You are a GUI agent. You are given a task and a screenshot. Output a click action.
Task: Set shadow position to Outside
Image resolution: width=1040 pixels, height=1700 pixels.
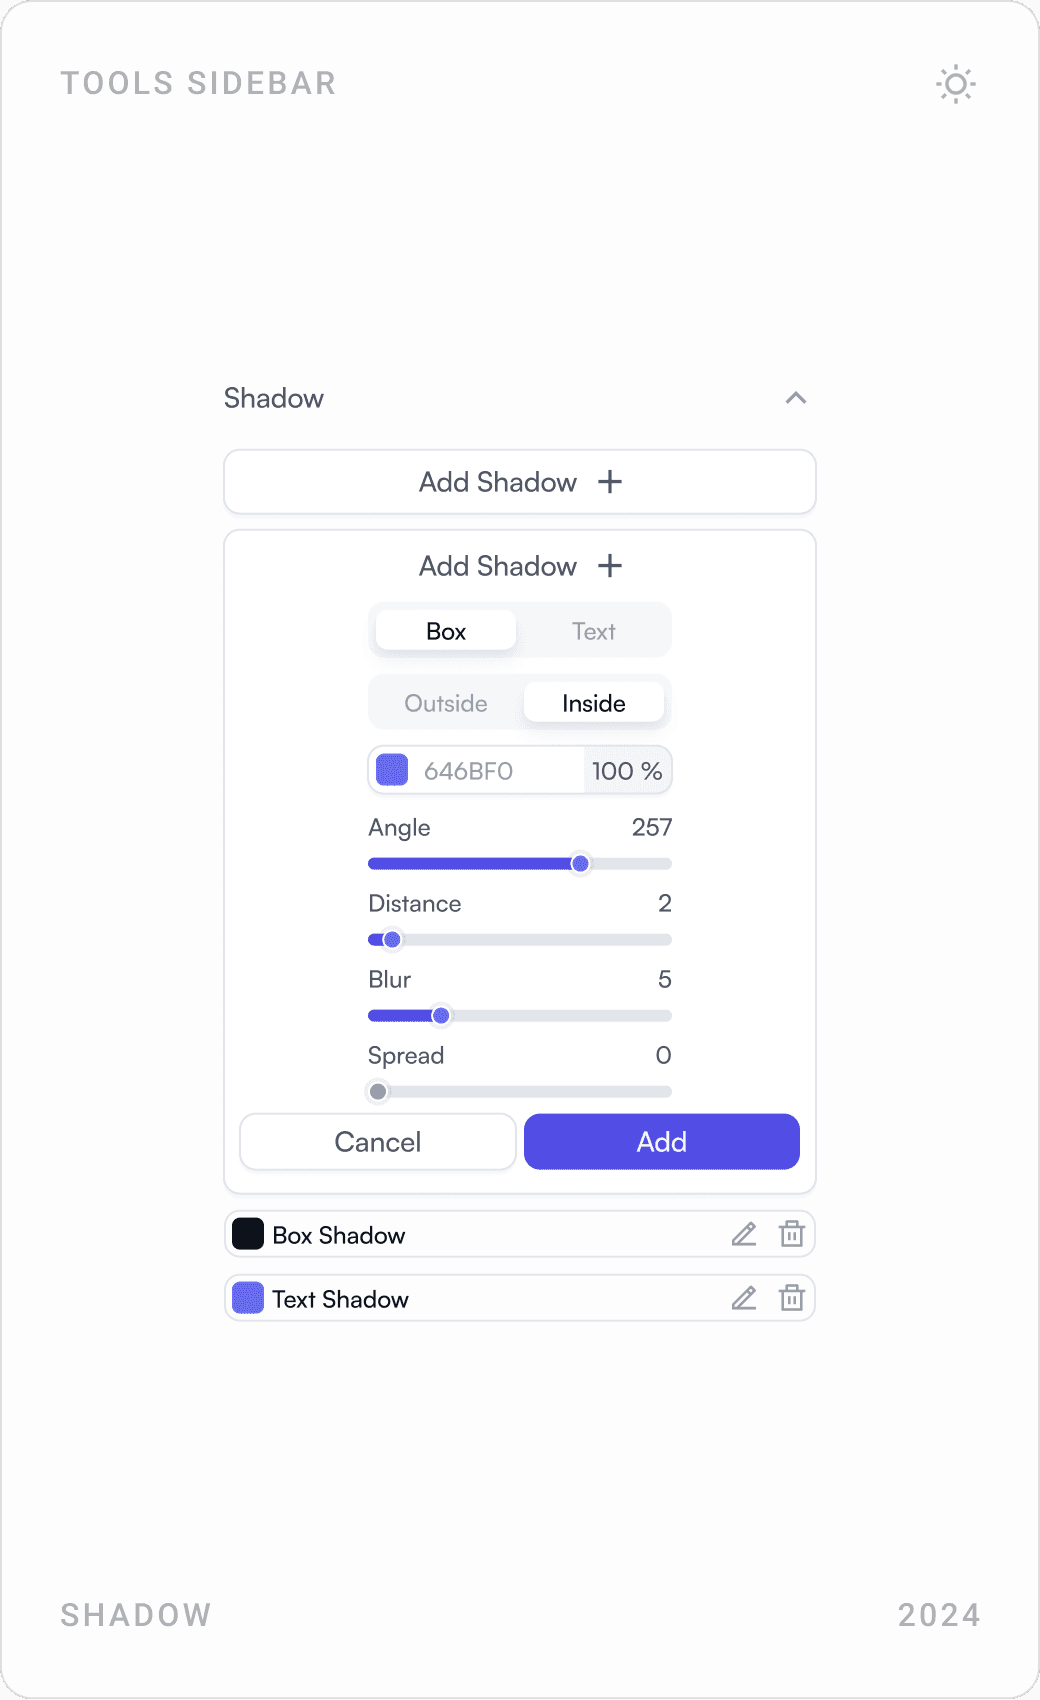click(x=445, y=702)
